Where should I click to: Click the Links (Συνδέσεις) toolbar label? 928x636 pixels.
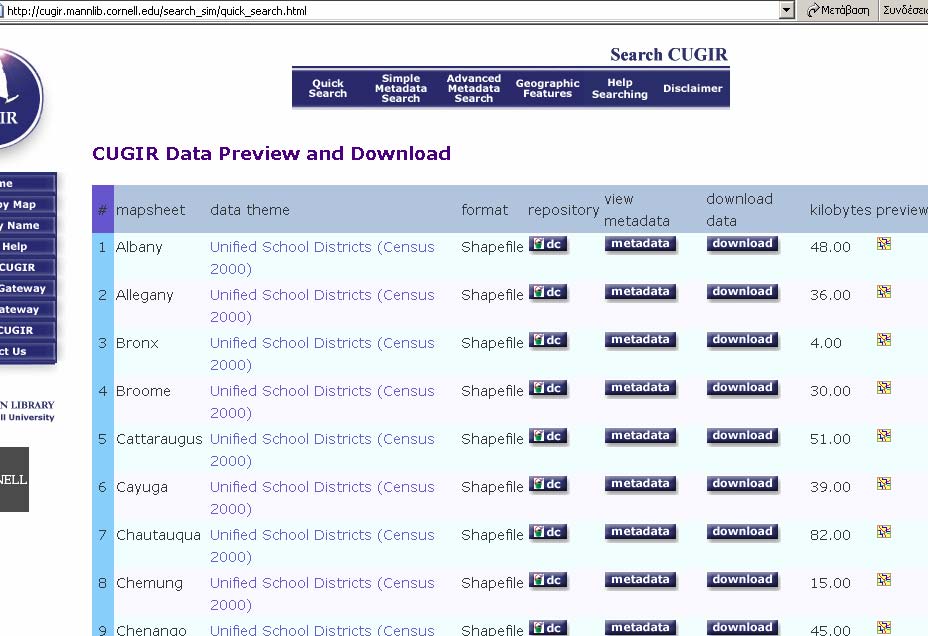tap(904, 10)
